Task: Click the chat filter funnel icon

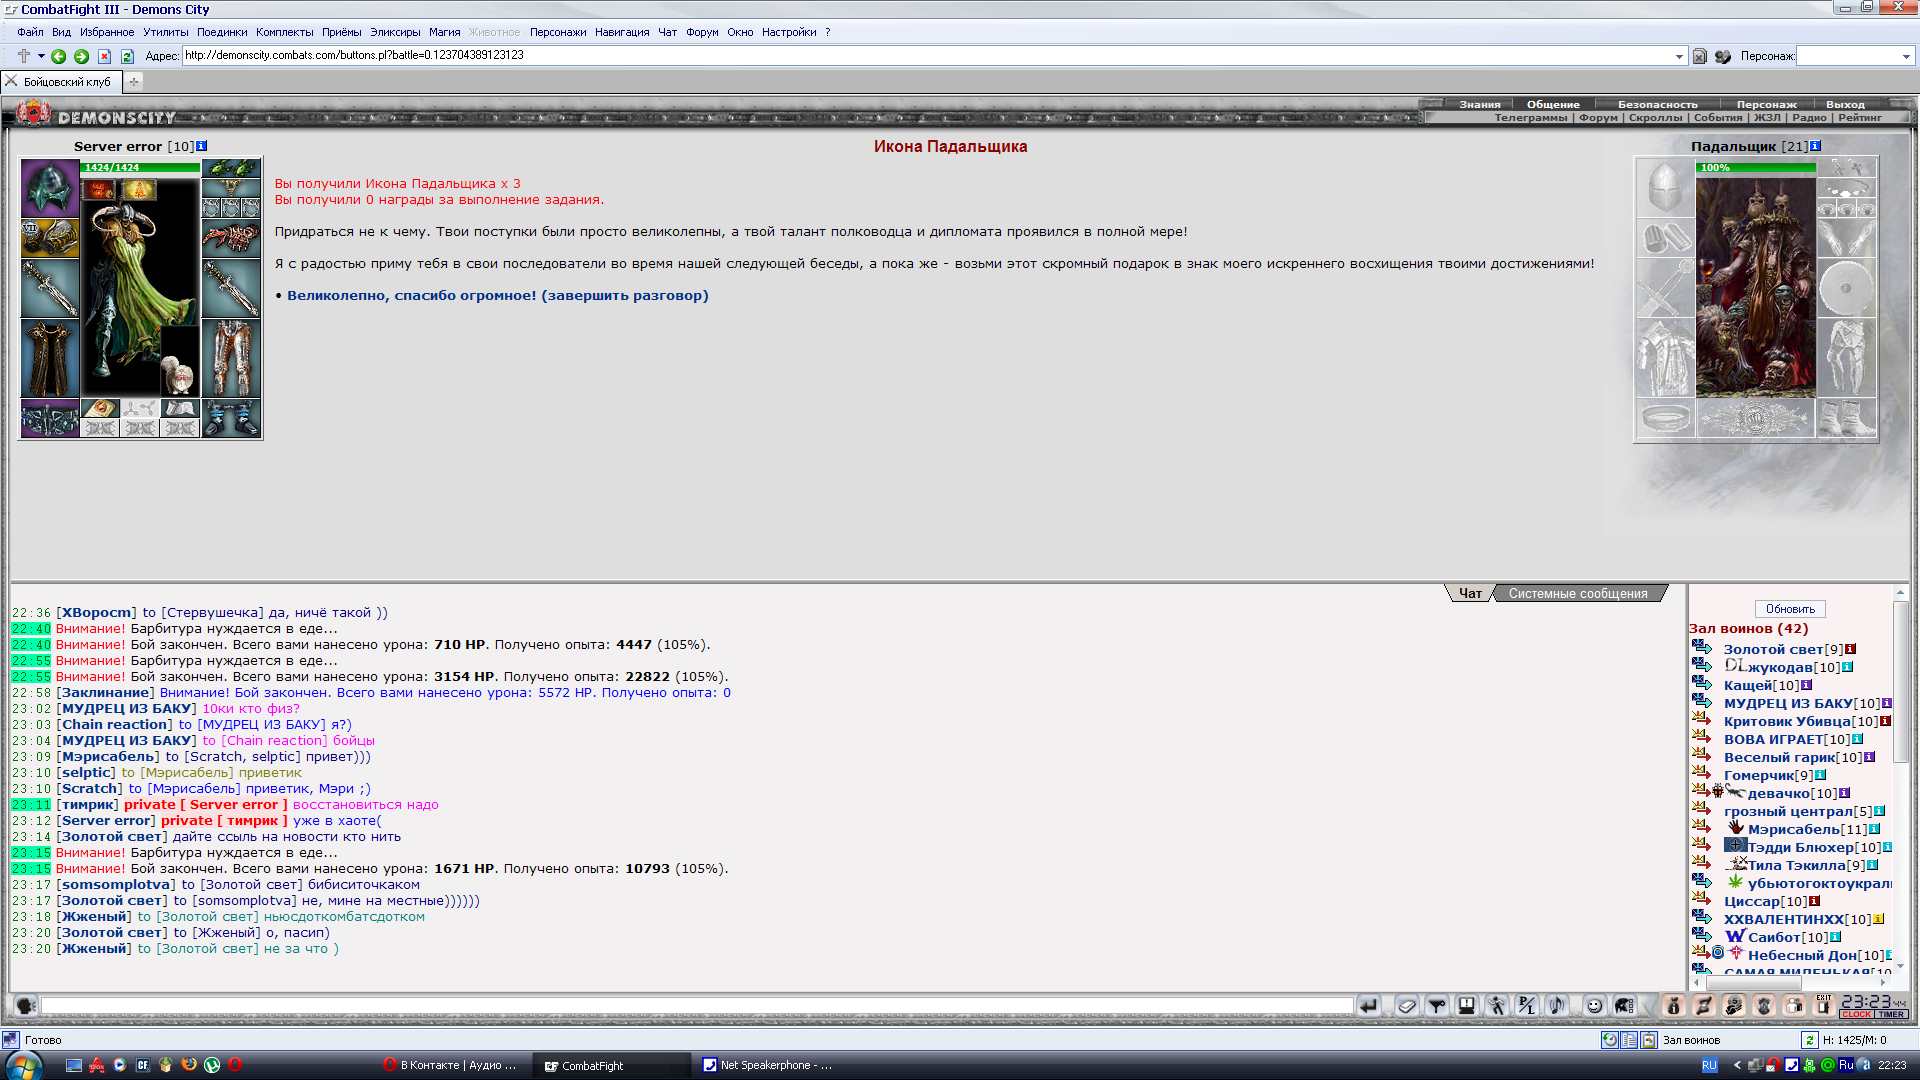Action: click(1437, 1006)
